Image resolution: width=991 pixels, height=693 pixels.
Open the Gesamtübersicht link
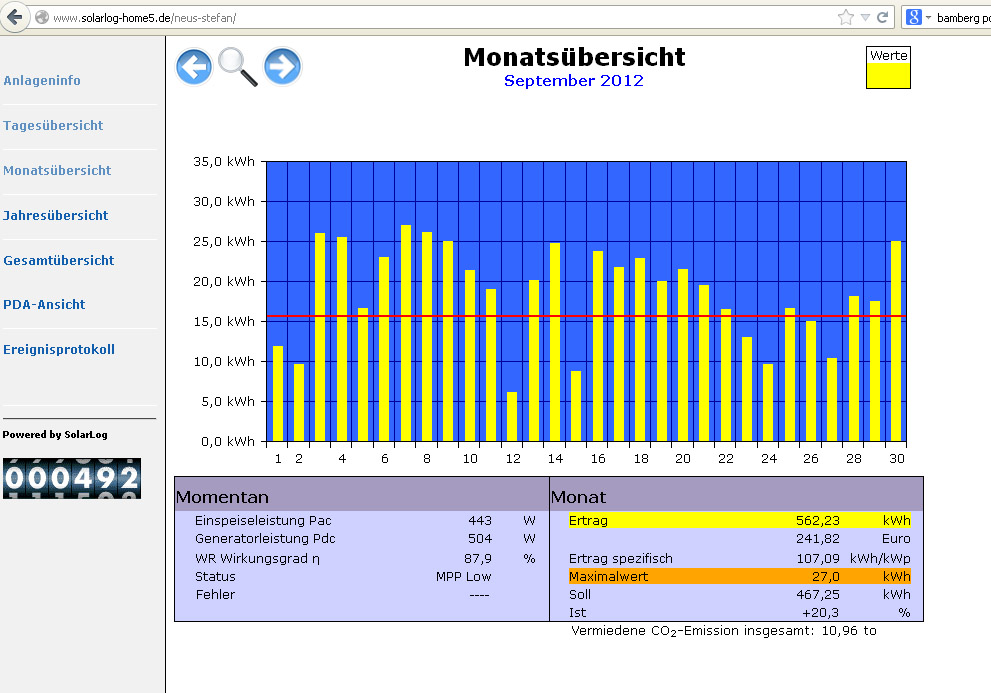point(59,260)
